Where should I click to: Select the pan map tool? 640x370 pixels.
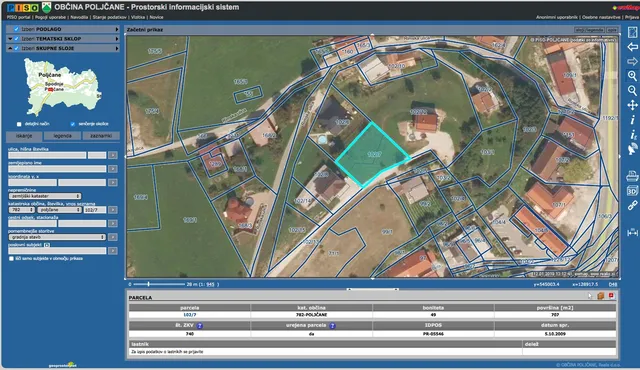(x=632, y=105)
